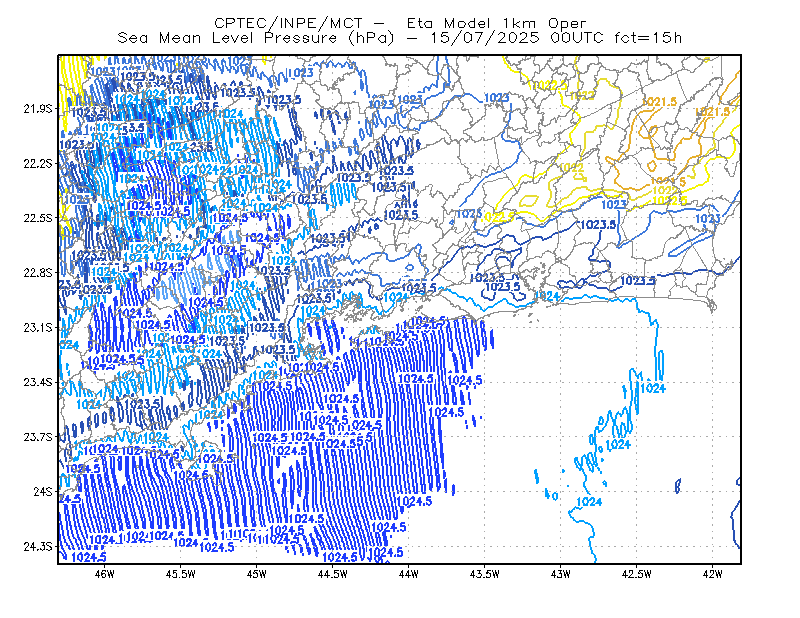The height and width of the screenshot is (618, 800).
Task: Click the '44.5W' longitude axis label
Action: [333, 574]
